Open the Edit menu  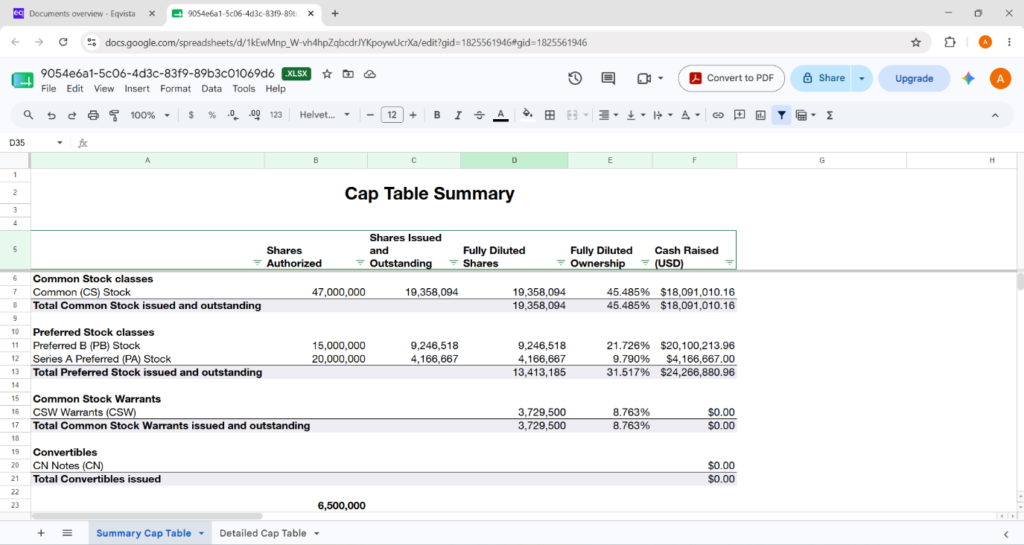point(74,89)
